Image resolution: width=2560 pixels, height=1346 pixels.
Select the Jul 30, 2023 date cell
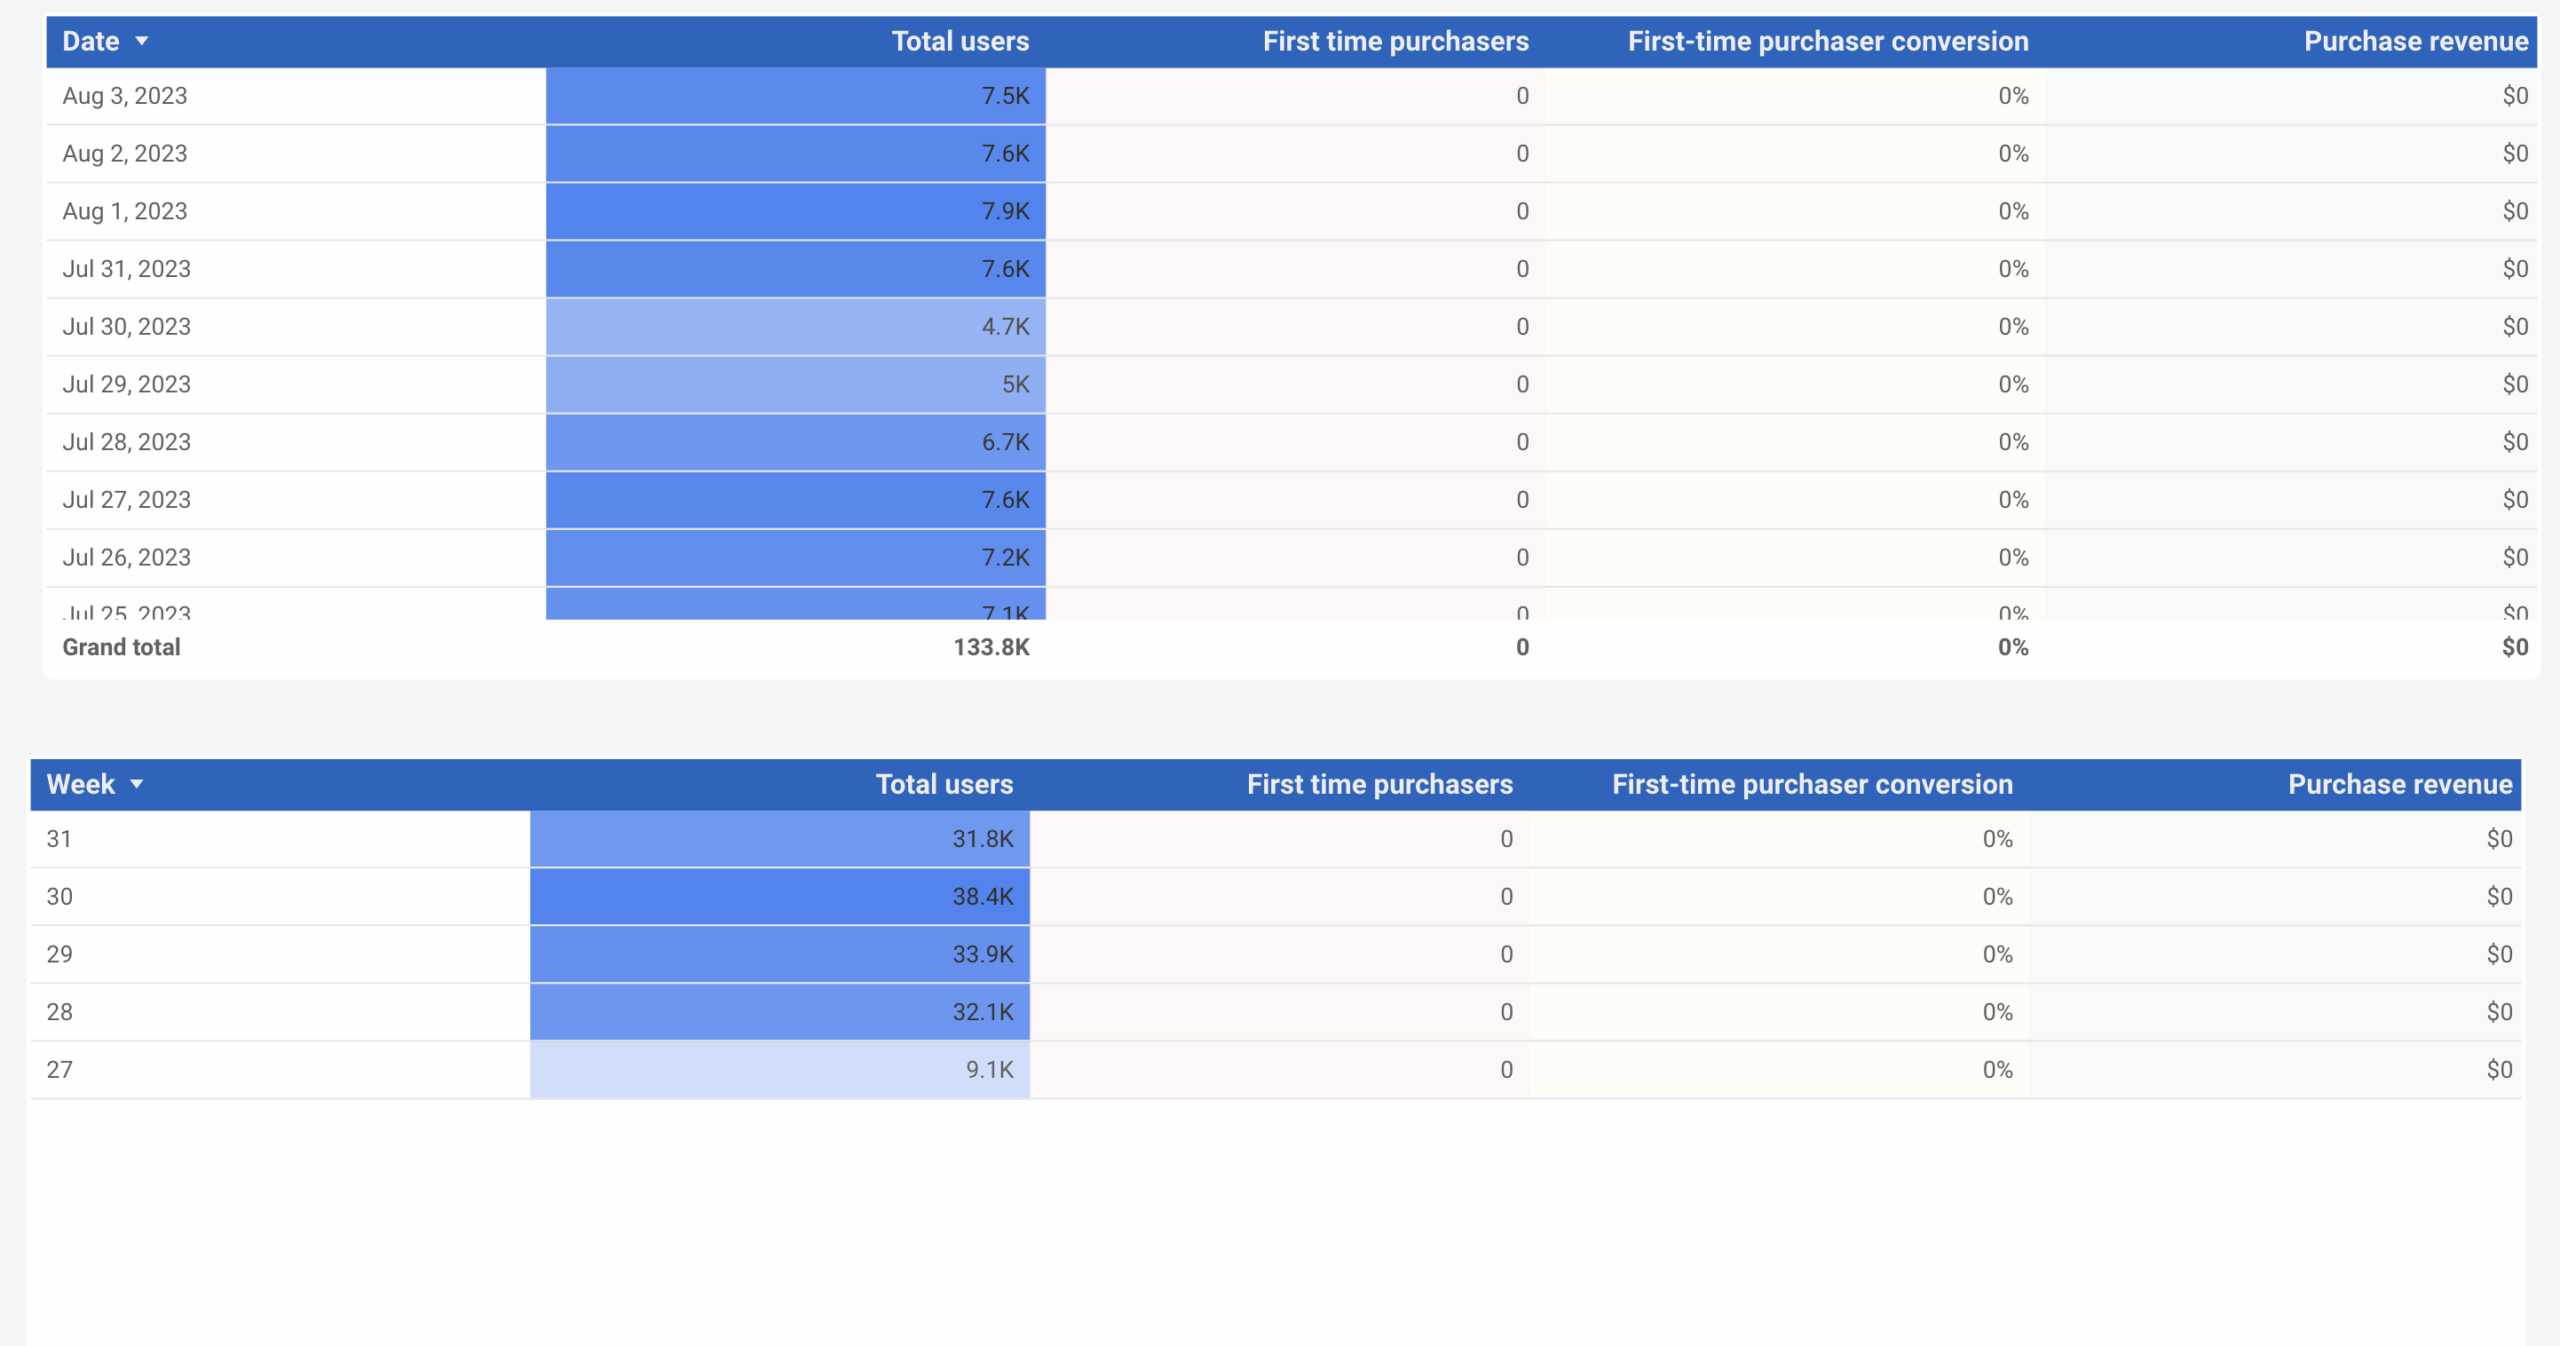coord(127,327)
